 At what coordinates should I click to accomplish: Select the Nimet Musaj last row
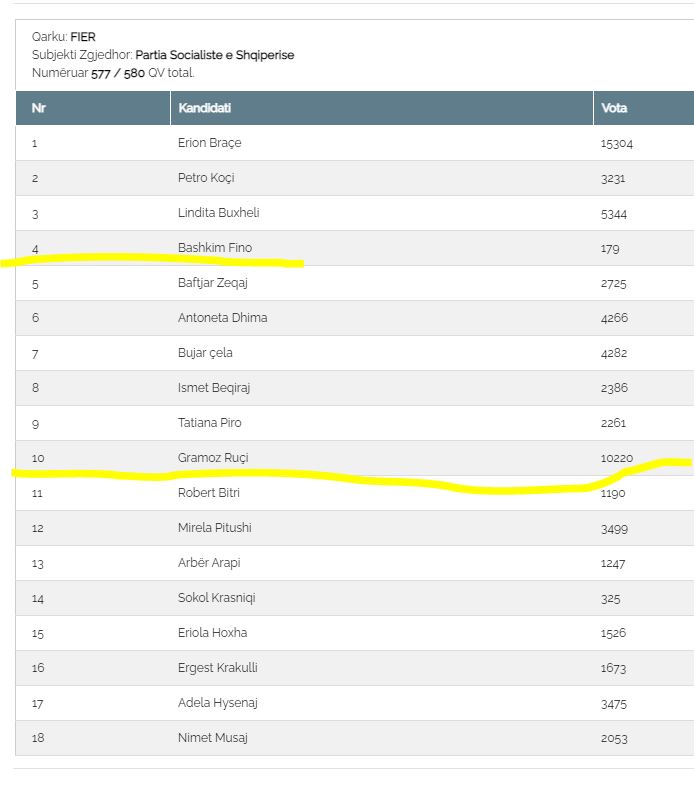[x=355, y=738]
